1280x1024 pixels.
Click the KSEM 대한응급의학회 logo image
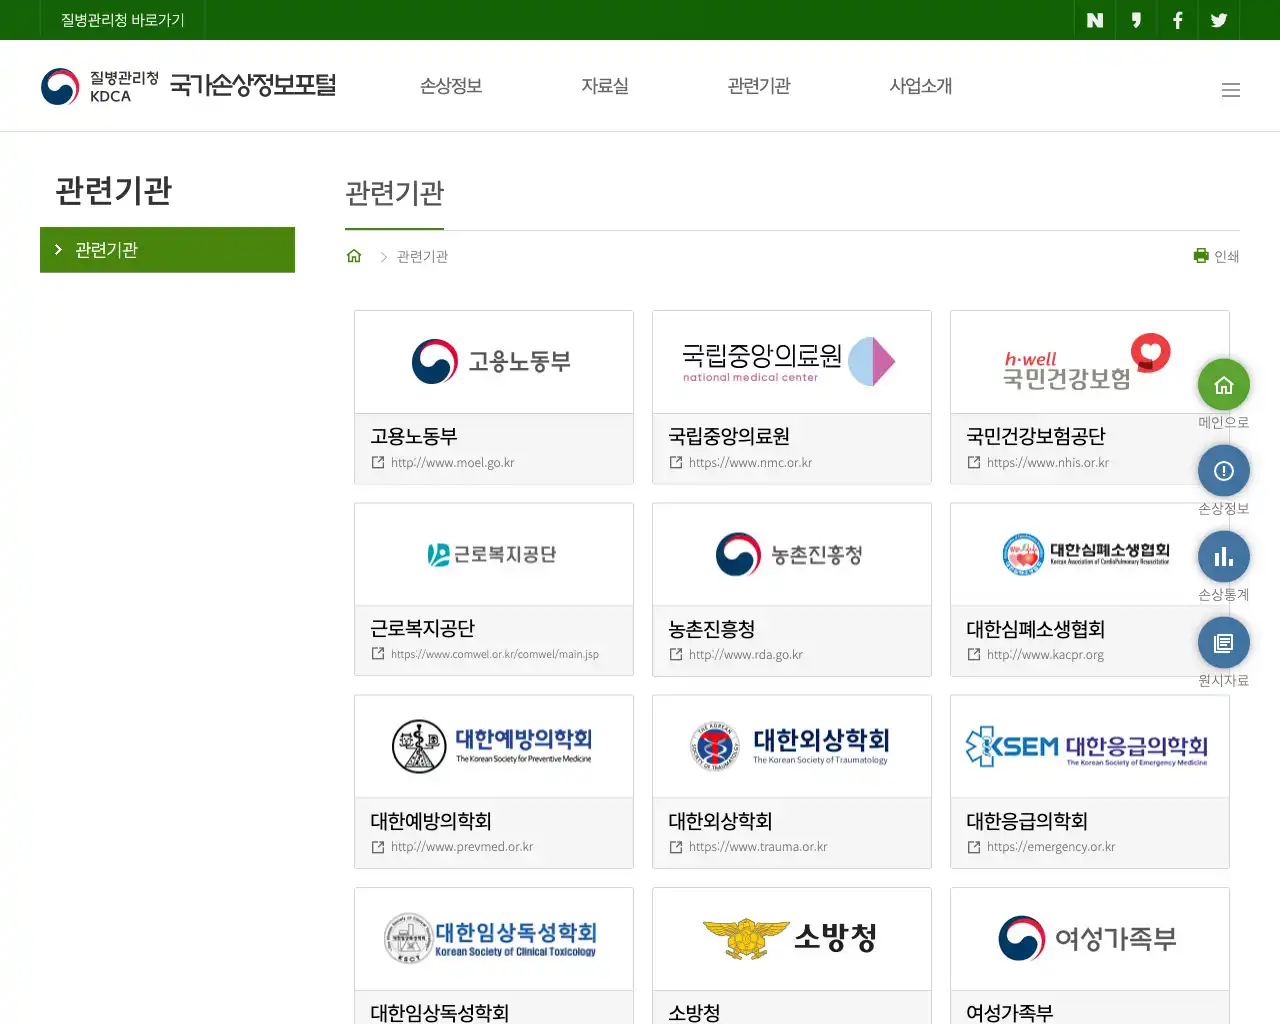(x=1087, y=746)
